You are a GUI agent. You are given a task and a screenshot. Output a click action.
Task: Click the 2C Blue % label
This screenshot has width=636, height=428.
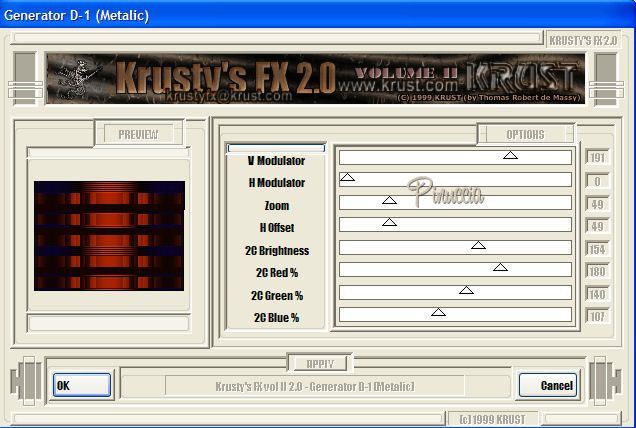(276, 318)
